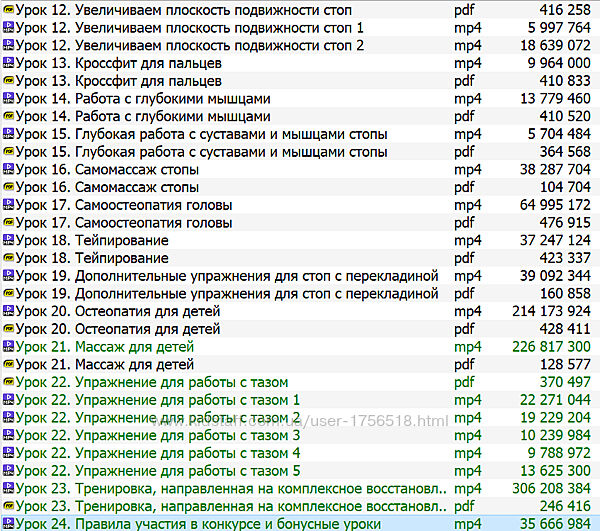The width and height of the screenshot is (600, 531).
Task: Click the file size 64 995 172
Action: tap(552, 205)
